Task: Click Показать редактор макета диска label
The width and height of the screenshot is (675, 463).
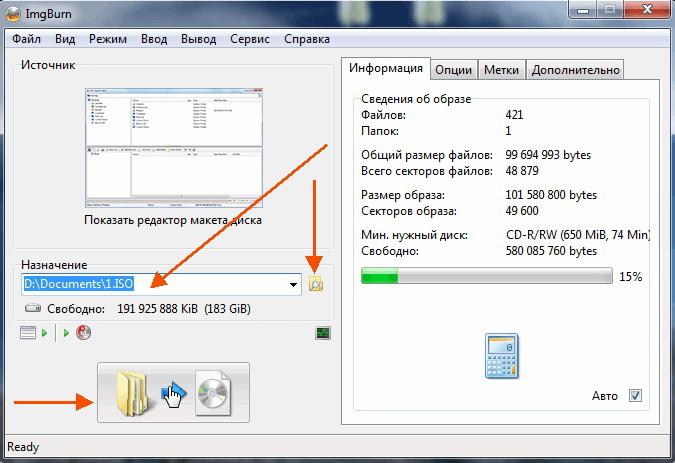Action: [173, 220]
